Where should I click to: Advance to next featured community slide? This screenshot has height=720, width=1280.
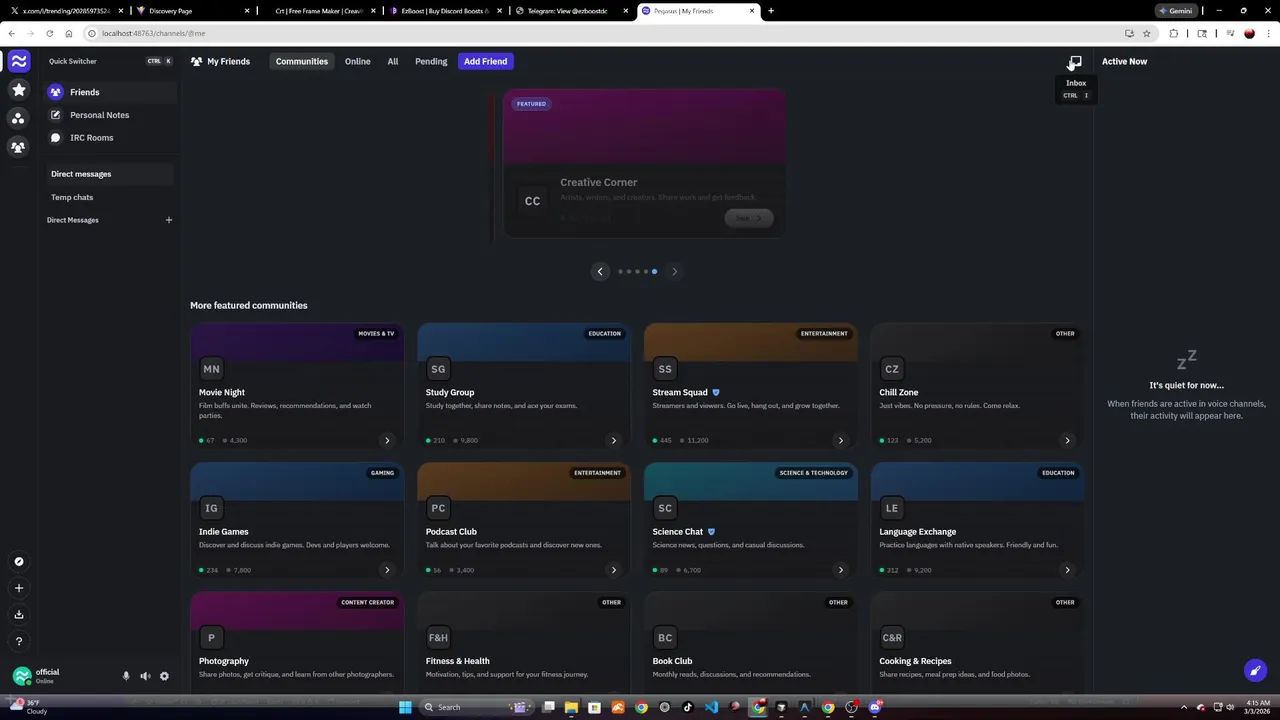click(x=674, y=271)
